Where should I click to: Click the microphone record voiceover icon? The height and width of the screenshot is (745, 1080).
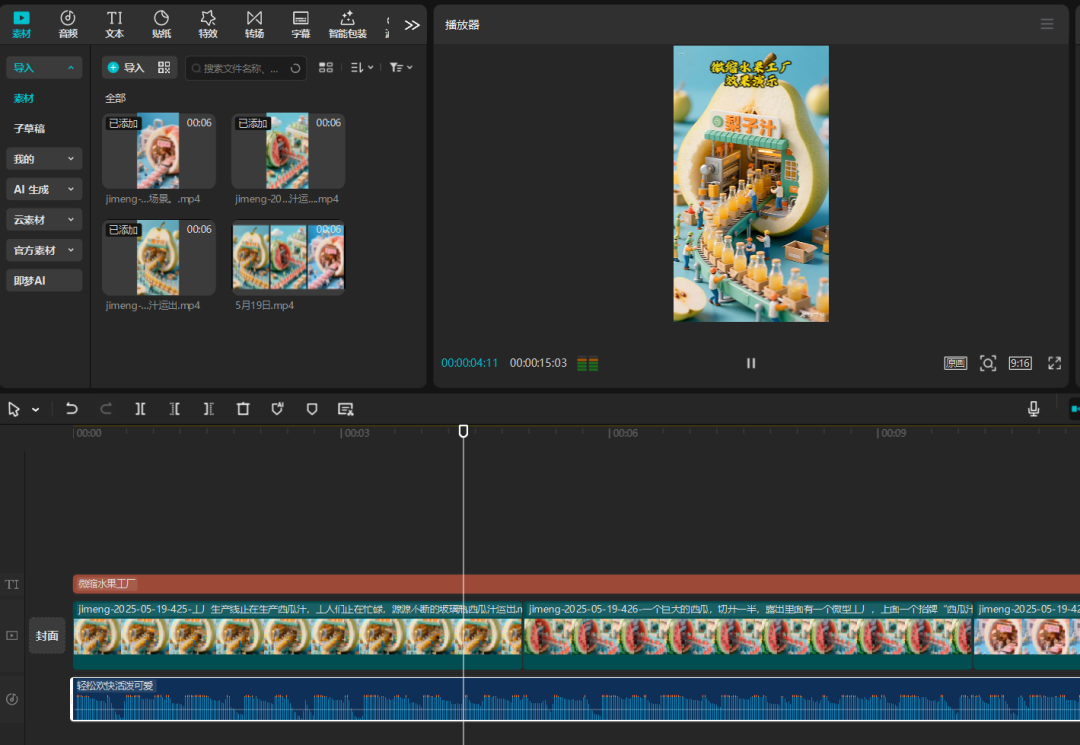[x=1033, y=409]
